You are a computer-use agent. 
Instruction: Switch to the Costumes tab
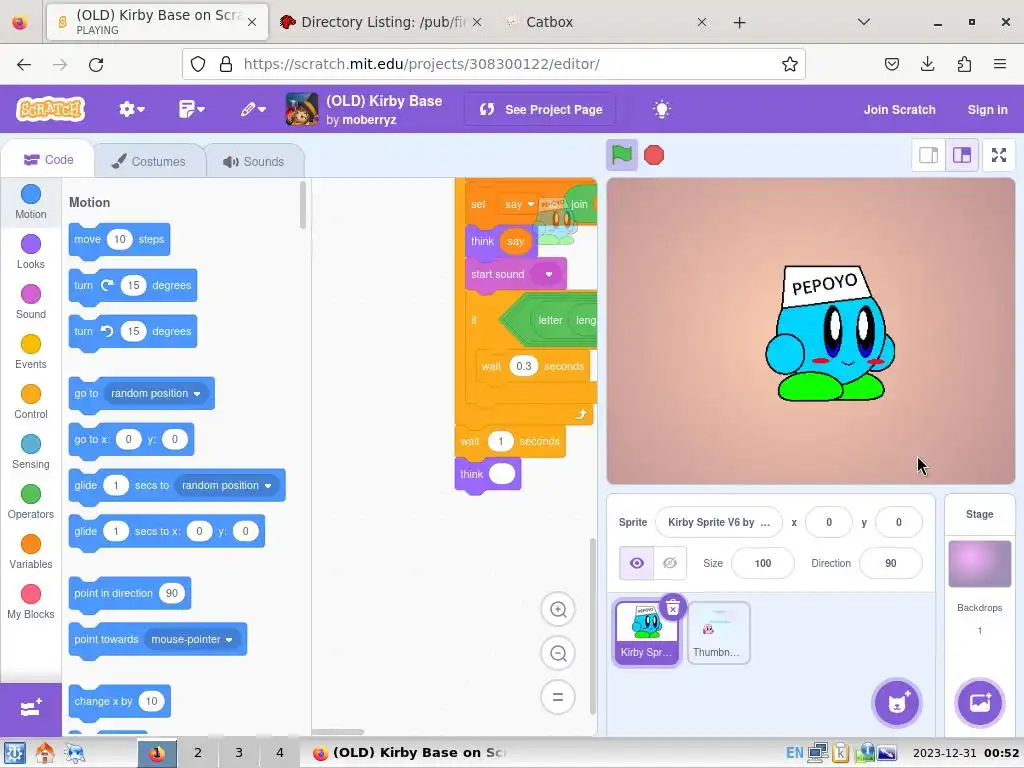[x=149, y=161]
